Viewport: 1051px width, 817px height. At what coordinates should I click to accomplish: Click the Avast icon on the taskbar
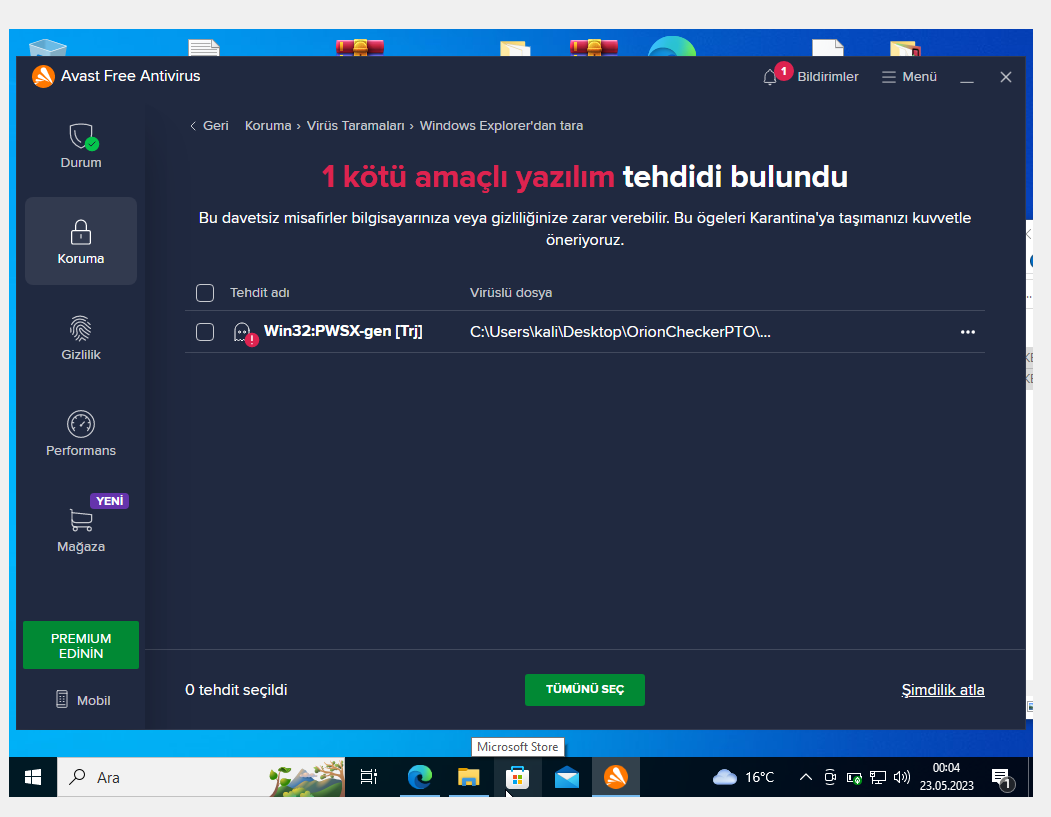(x=615, y=777)
